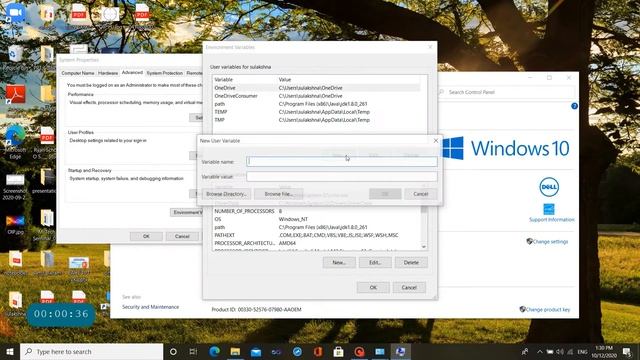640x360 pixels.
Task: Click the Variable value input field
Action: pyautogui.click(x=342, y=176)
